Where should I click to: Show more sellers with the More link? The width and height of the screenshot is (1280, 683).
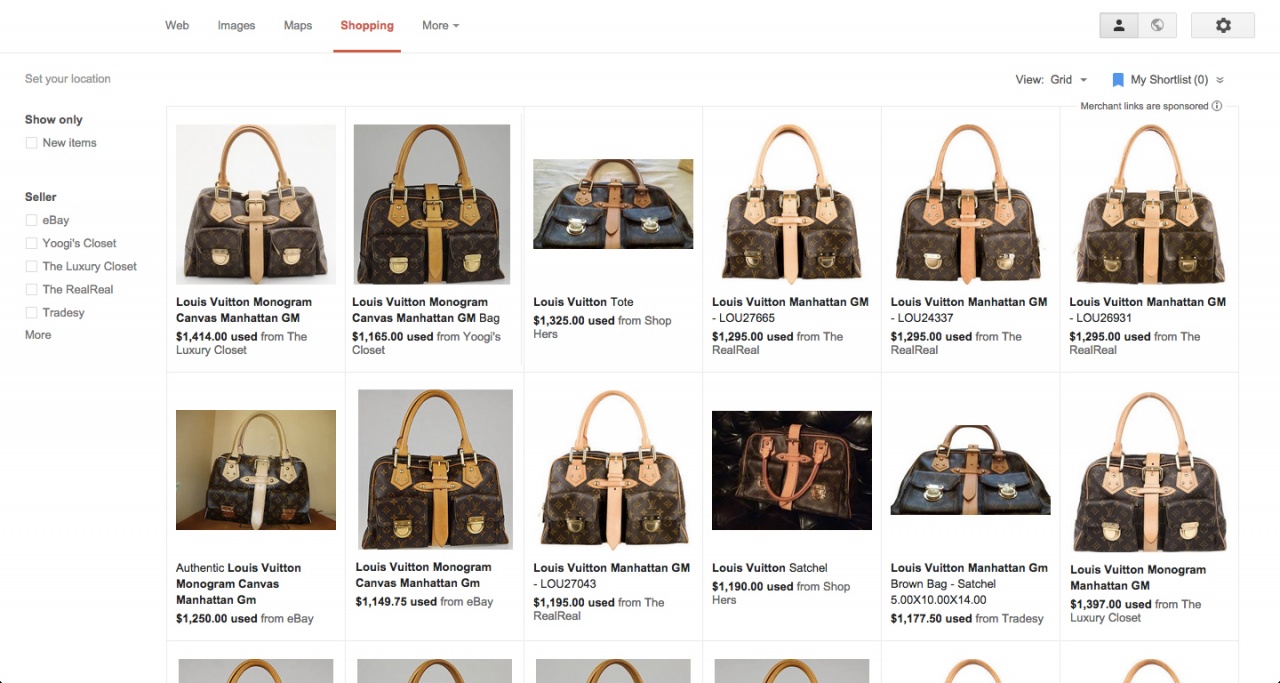click(x=38, y=335)
